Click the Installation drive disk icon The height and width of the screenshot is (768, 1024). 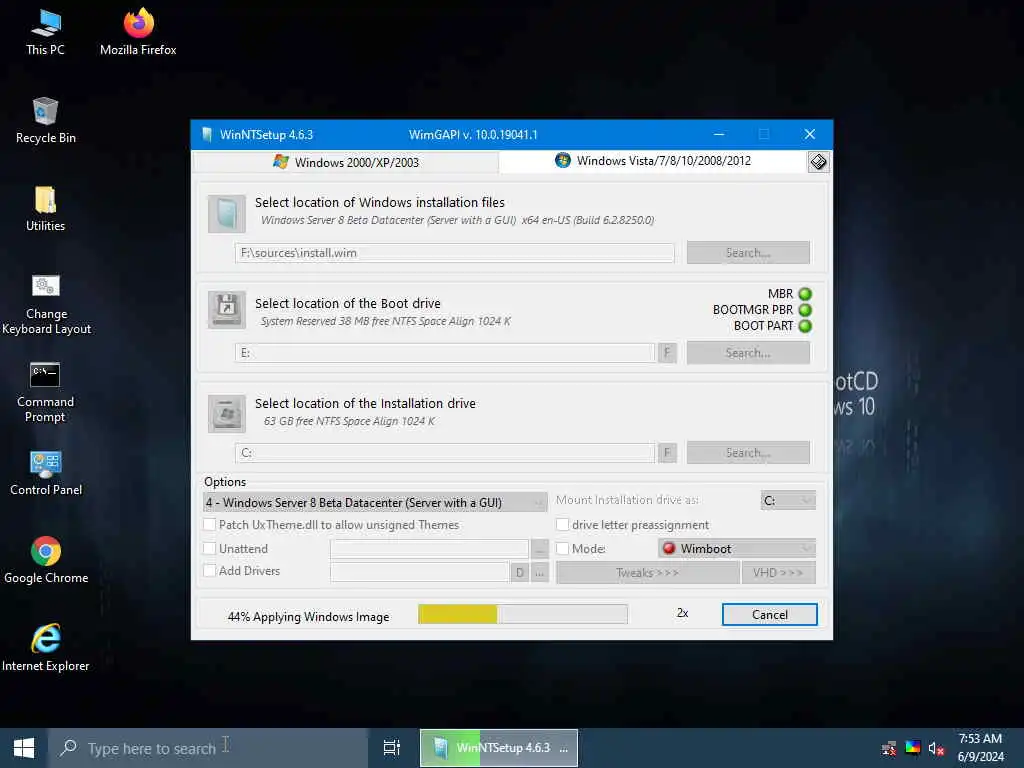pyautogui.click(x=227, y=413)
